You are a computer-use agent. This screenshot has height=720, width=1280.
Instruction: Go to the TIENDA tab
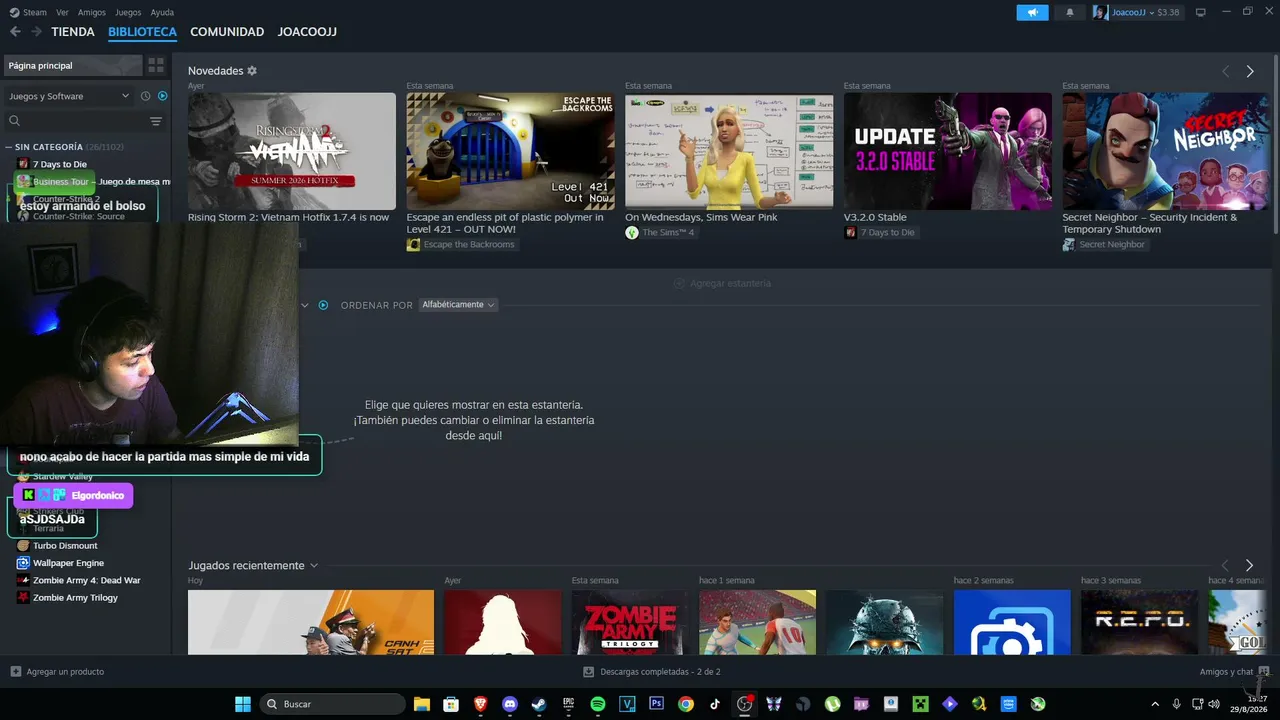point(73,32)
